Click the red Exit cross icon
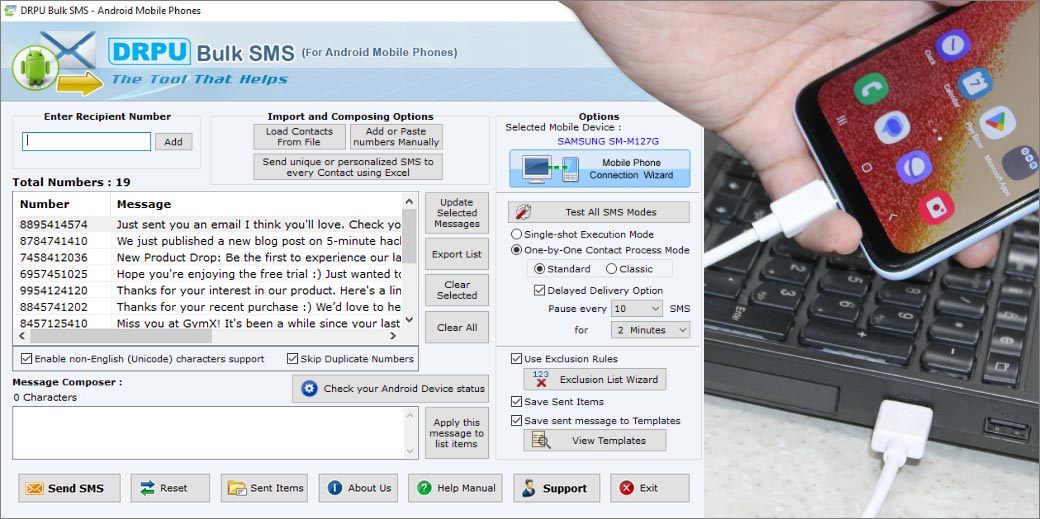The height and width of the screenshot is (519, 1040). click(626, 488)
